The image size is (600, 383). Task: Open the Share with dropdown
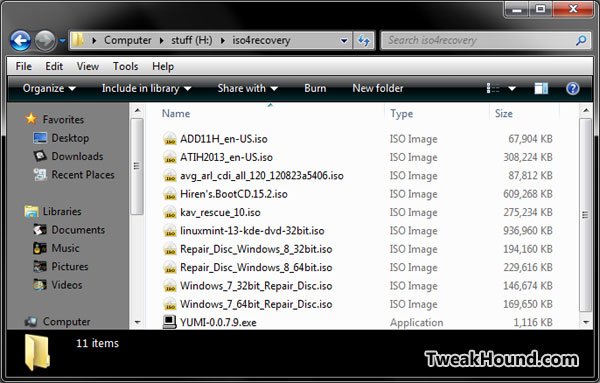tap(247, 88)
